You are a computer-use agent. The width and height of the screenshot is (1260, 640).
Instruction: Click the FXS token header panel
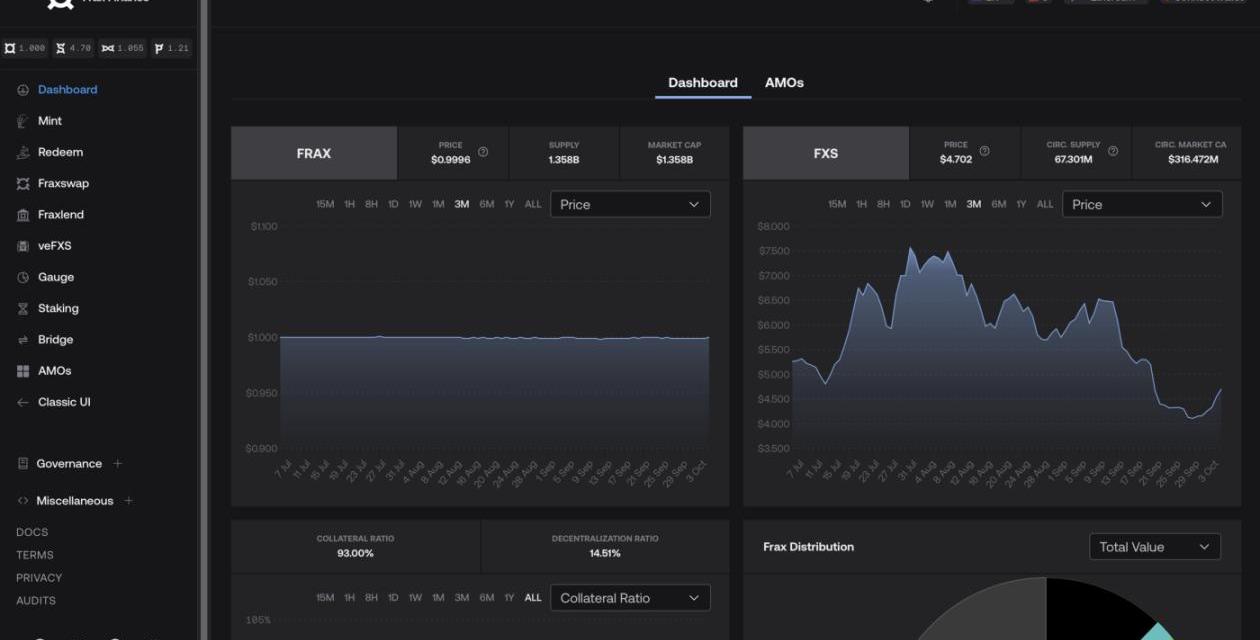[825, 153]
